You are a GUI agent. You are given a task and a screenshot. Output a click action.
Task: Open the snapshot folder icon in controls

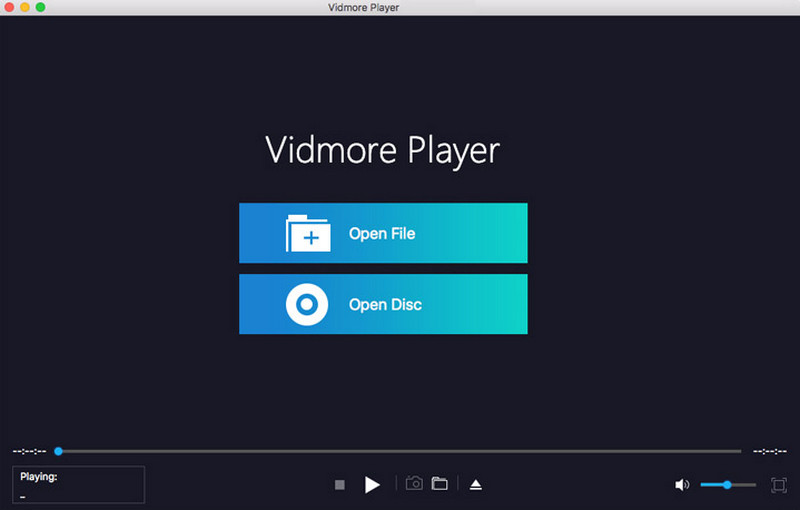439,483
